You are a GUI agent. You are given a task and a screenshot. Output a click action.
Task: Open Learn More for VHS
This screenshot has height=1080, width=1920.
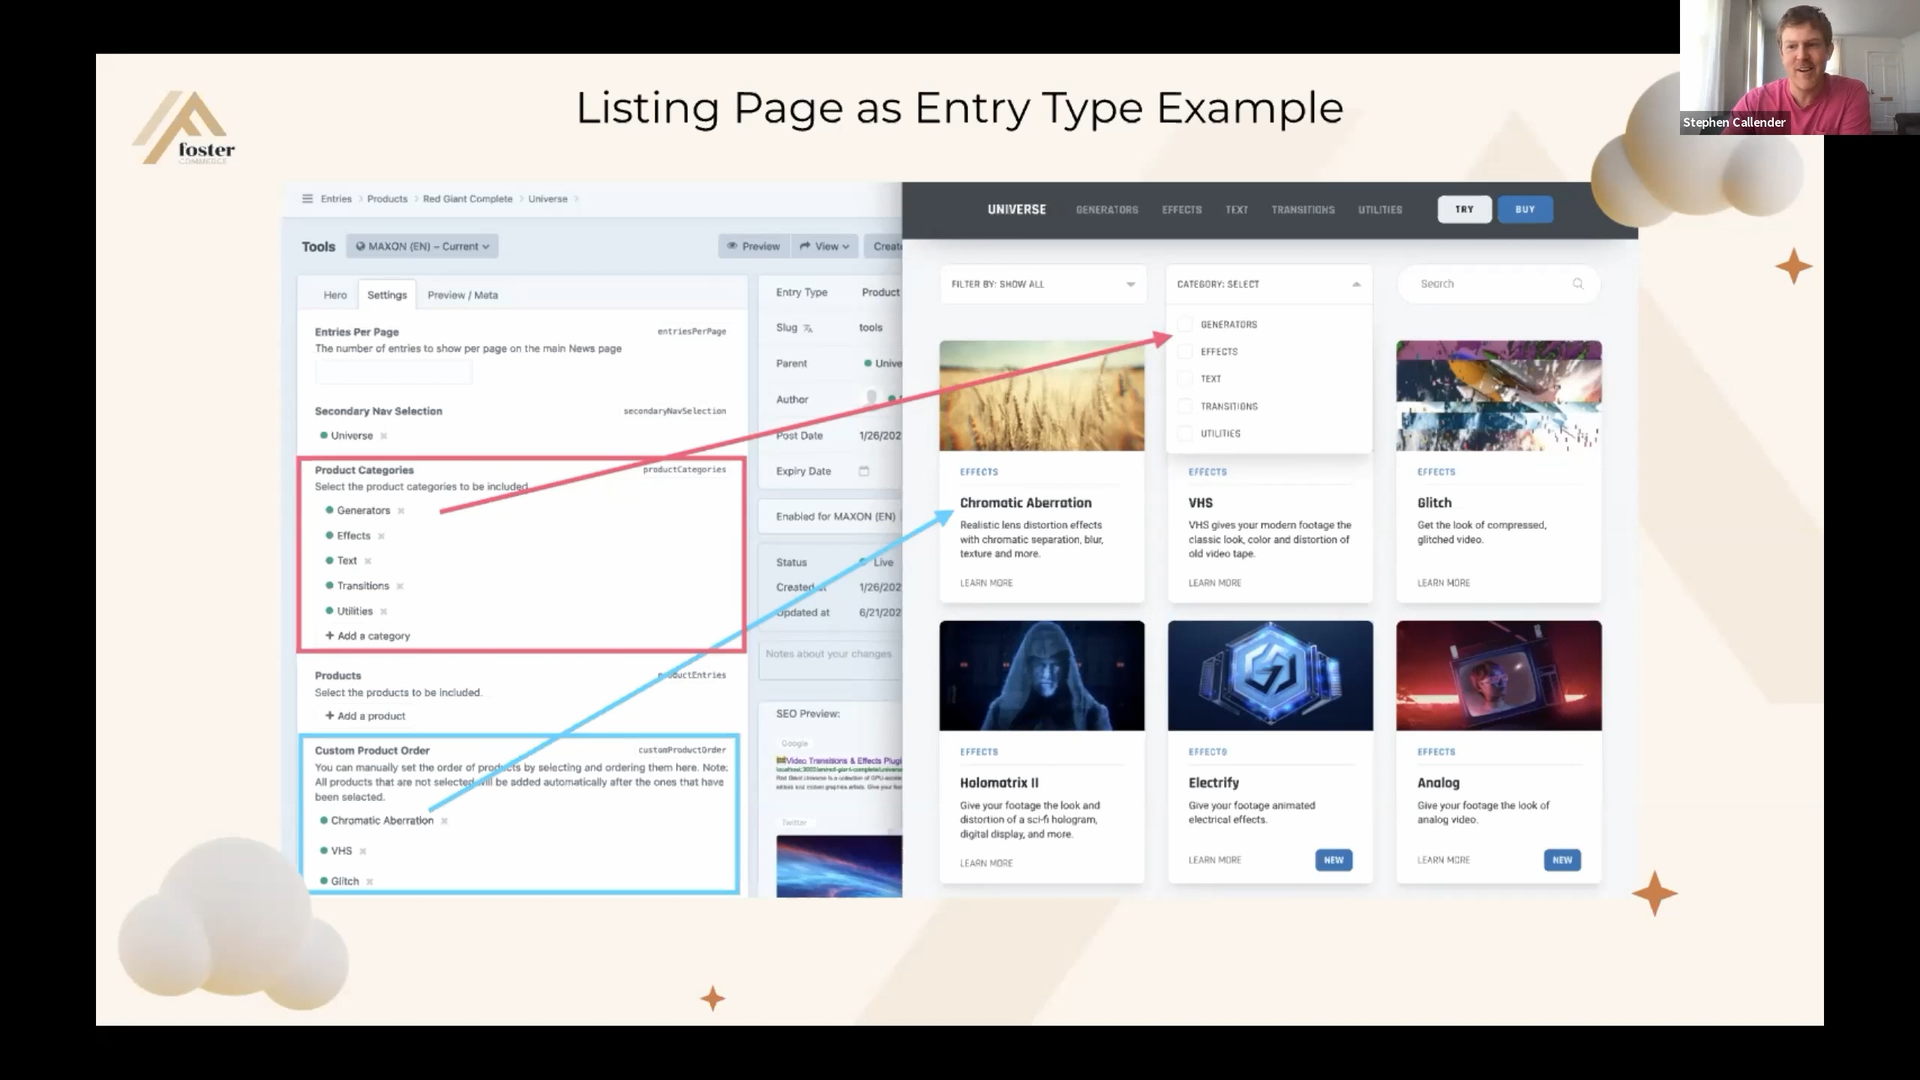click(1215, 583)
